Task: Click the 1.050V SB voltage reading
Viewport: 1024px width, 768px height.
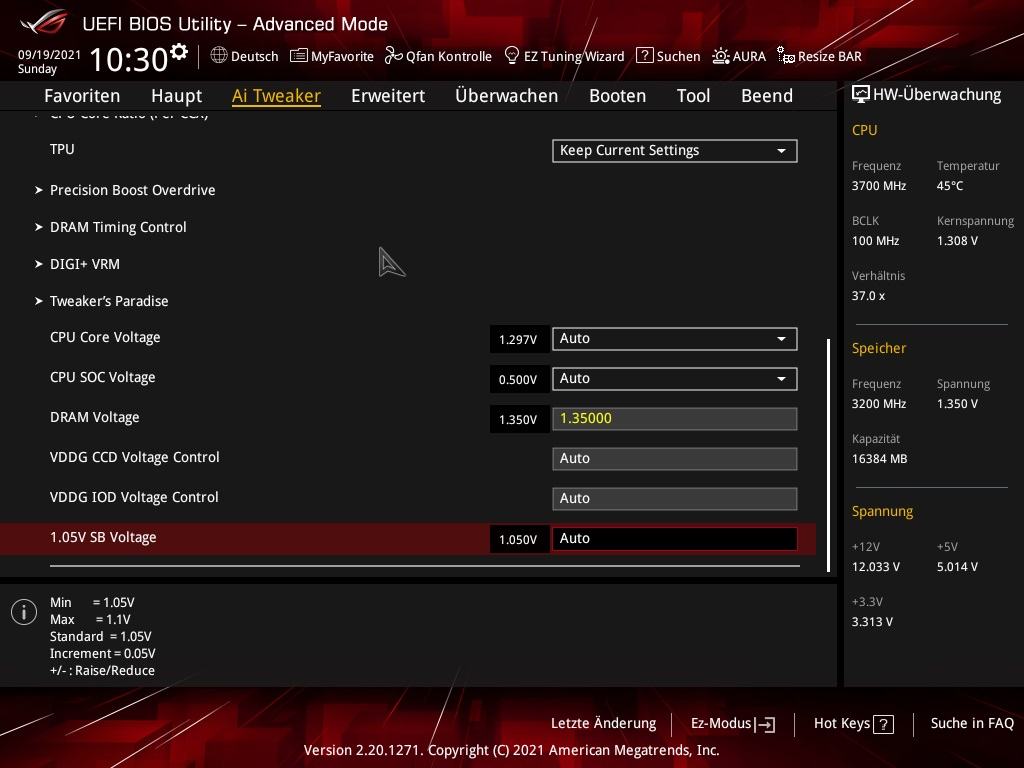Action: pos(519,539)
